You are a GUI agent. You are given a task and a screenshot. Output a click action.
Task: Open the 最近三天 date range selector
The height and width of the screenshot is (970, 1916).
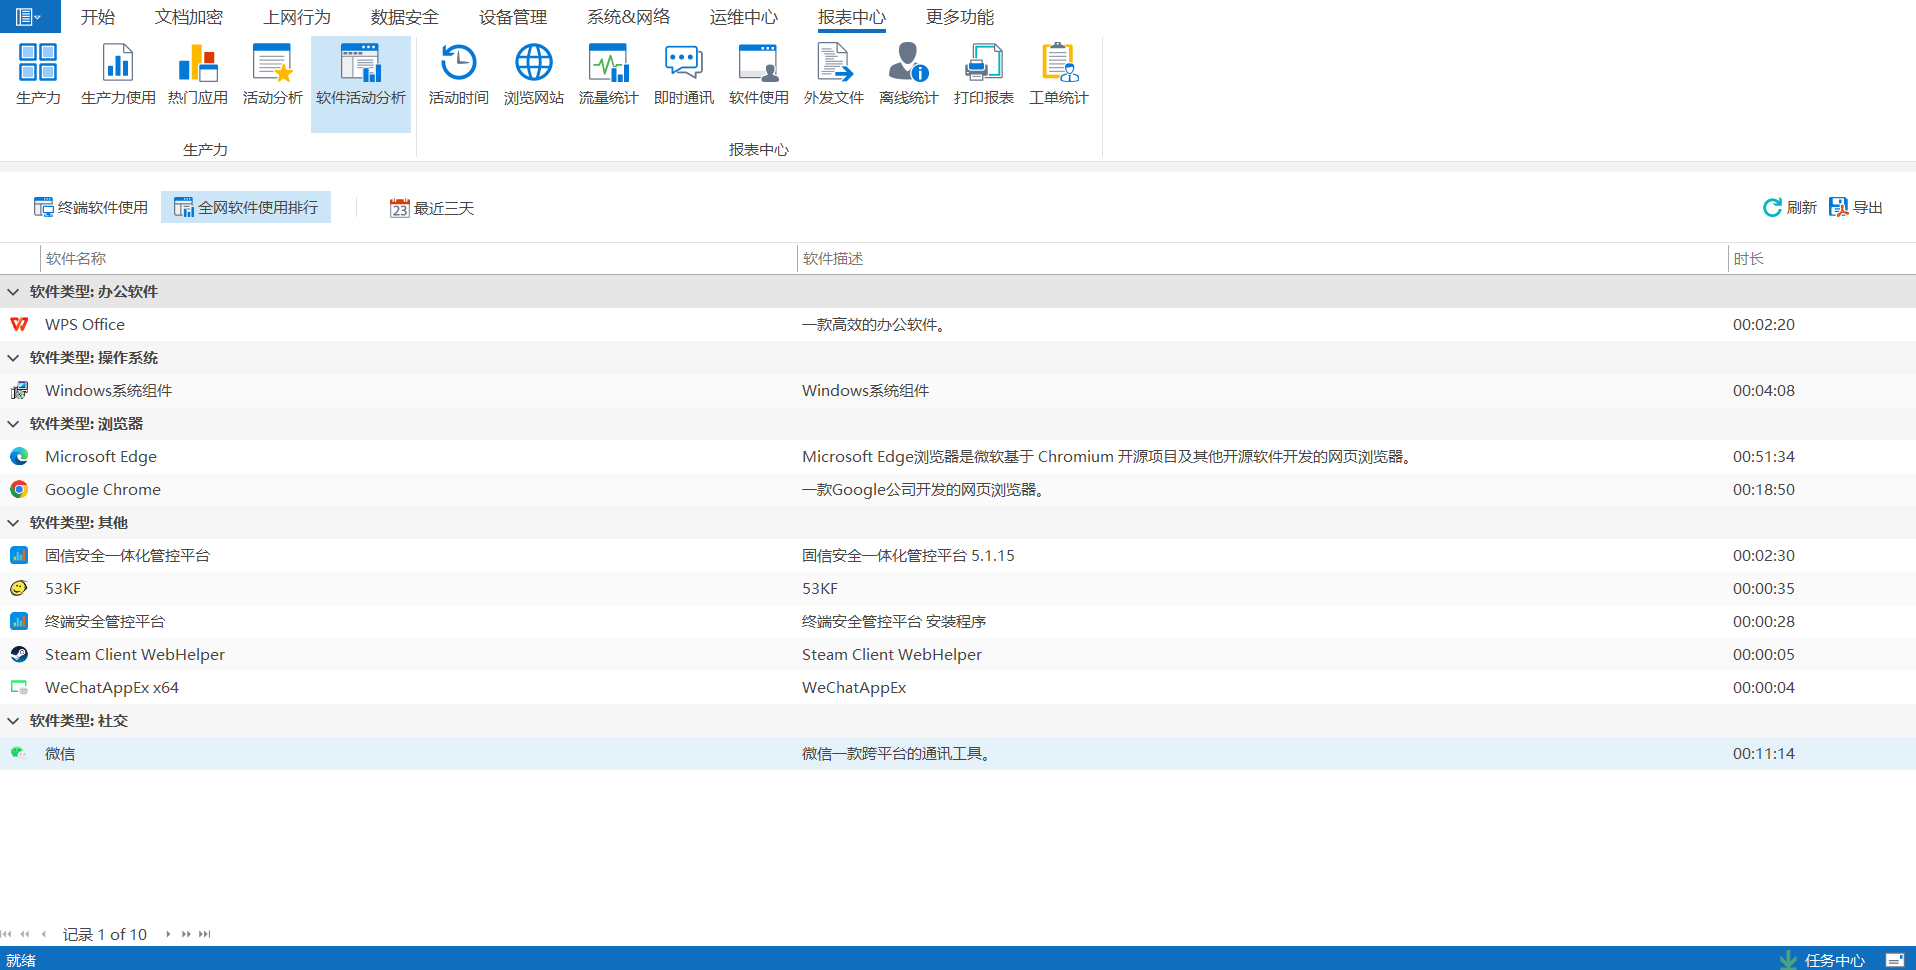tap(432, 208)
